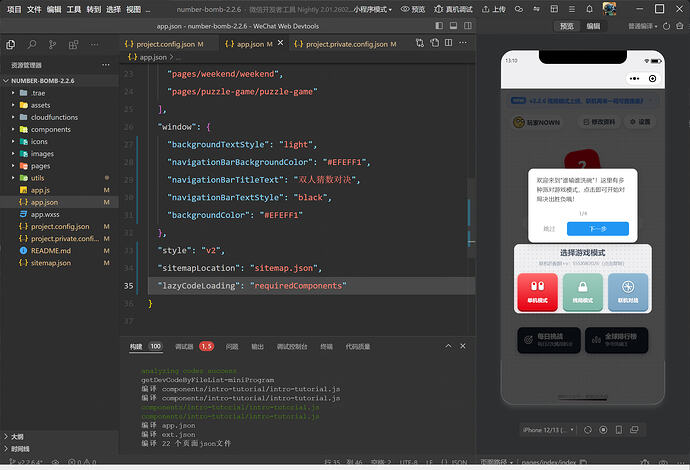Switch to the project.private.config.json tab
This screenshot has height=470, width=690.
click(x=345, y=45)
